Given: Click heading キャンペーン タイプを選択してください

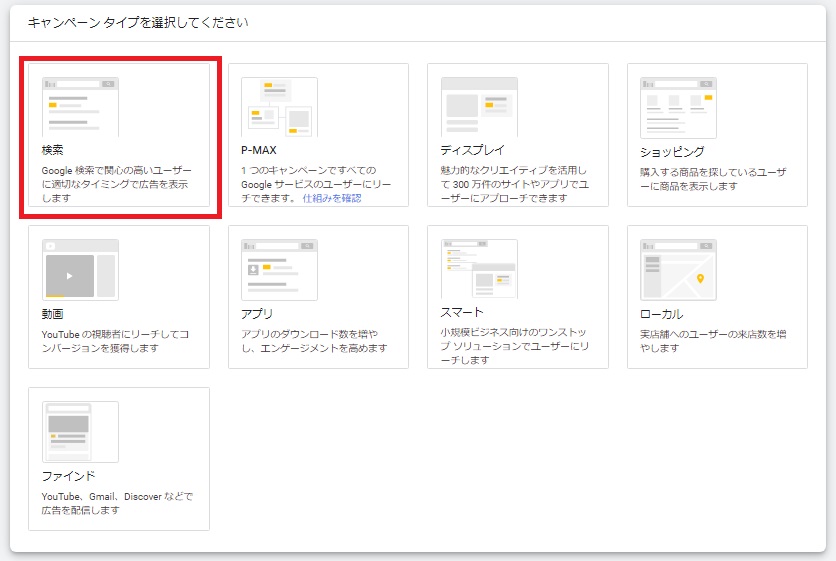Looking at the screenshot, I should (138, 23).
